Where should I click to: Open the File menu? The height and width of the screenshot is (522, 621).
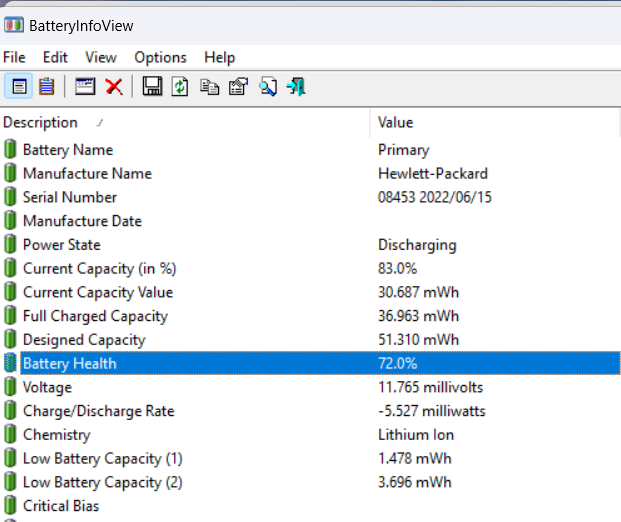[x=14, y=57]
